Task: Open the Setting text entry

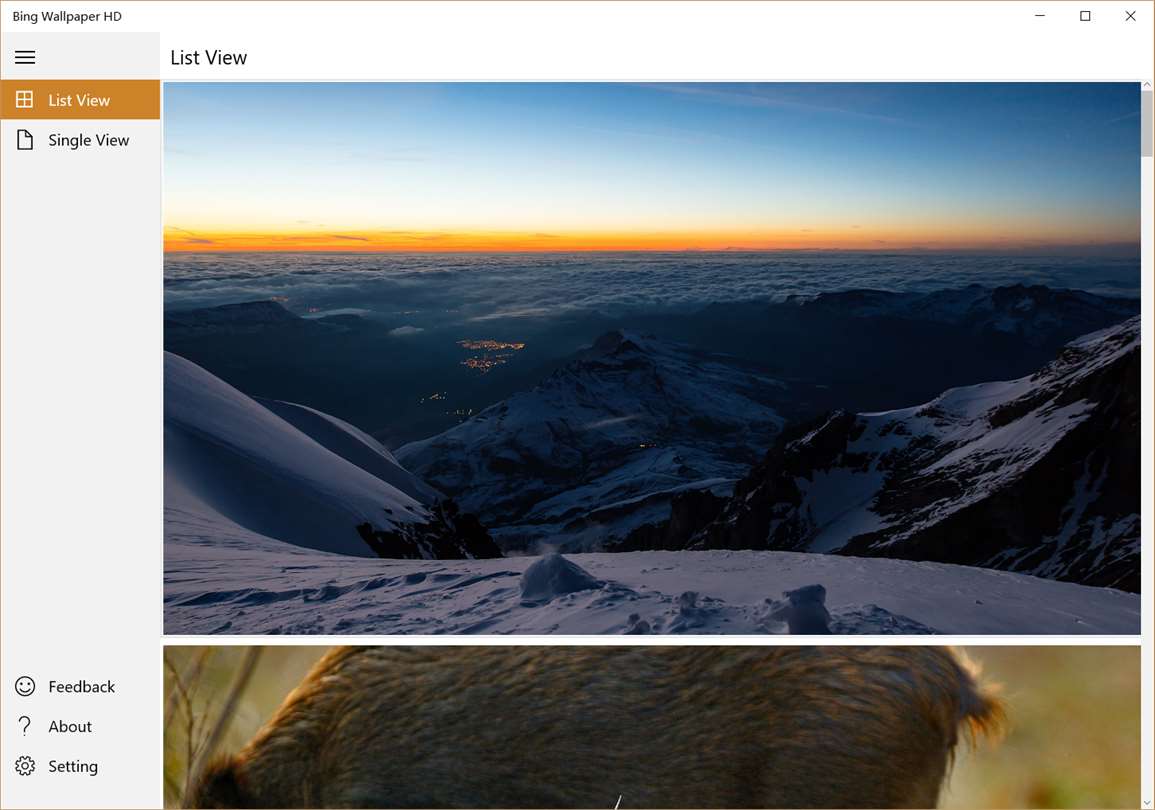Action: tap(73, 766)
